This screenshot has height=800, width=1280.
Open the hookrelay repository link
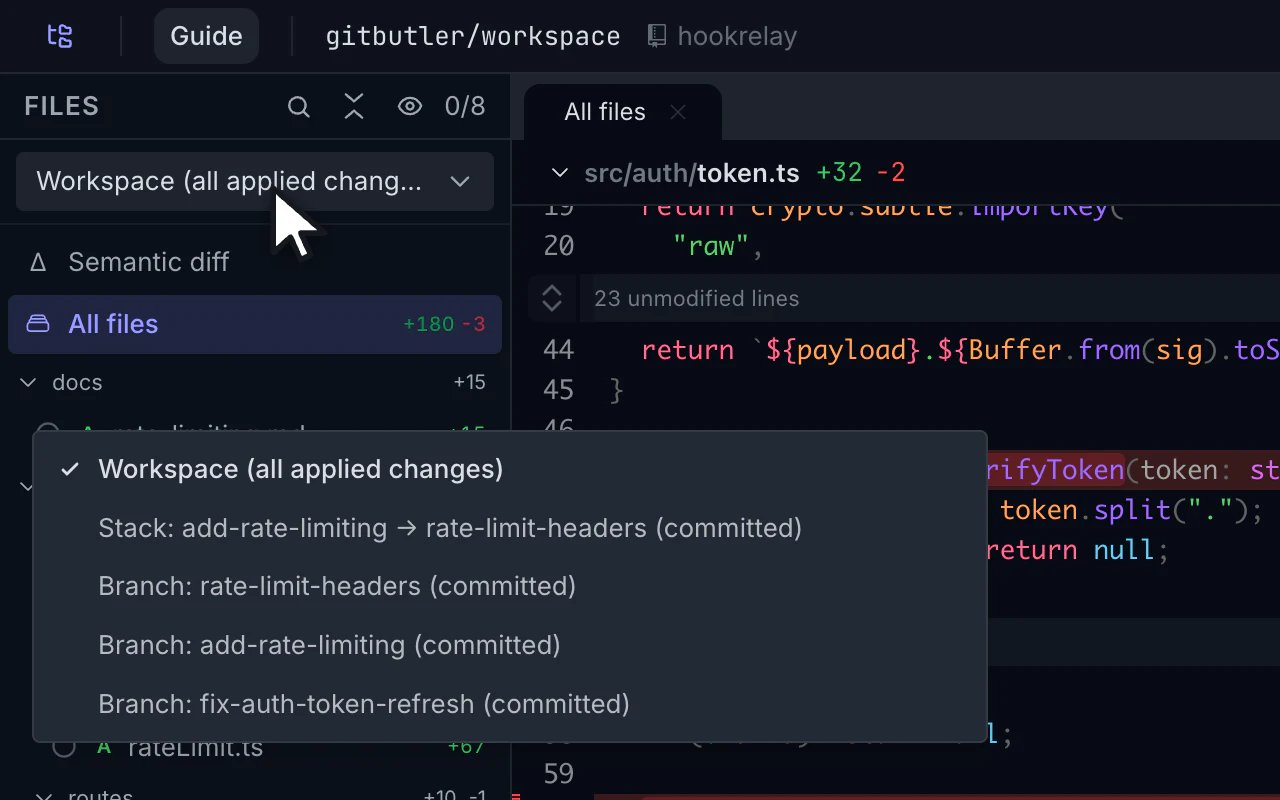pos(737,37)
